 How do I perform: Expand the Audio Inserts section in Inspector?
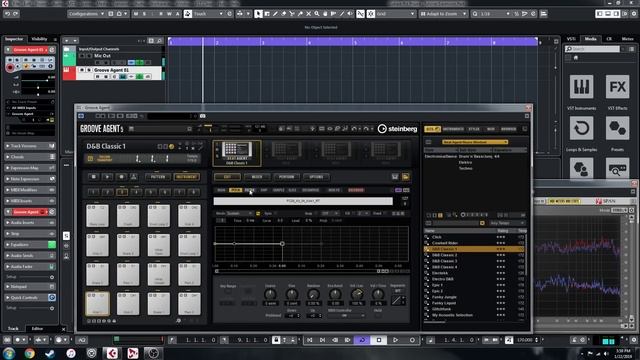(x=30, y=222)
